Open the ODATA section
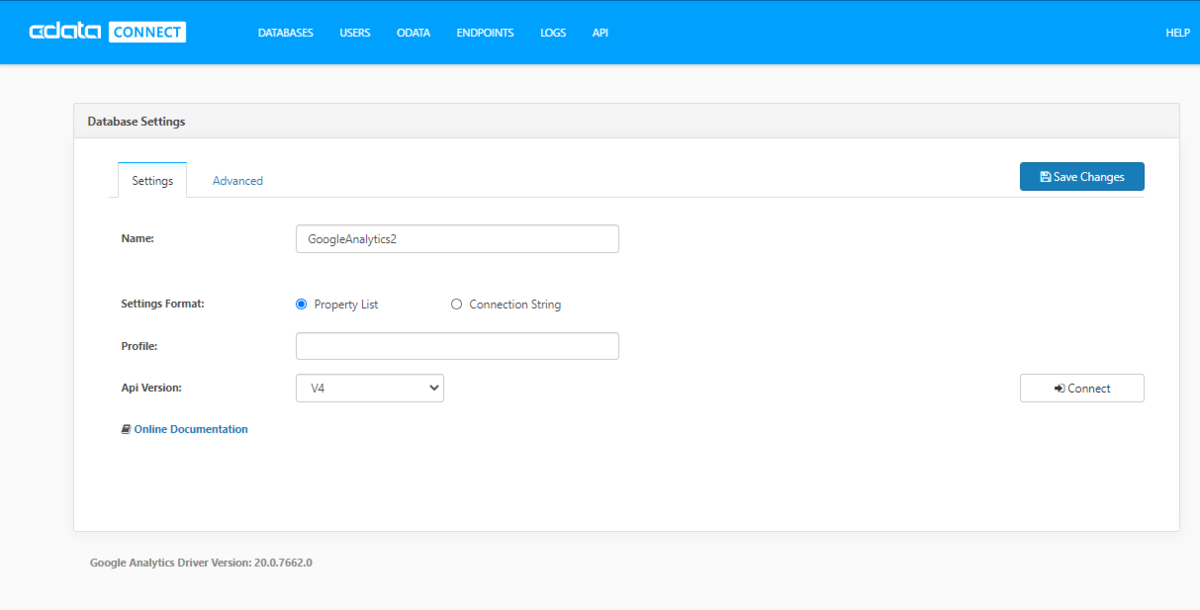Viewport: 1200px width, 610px height. (x=413, y=33)
